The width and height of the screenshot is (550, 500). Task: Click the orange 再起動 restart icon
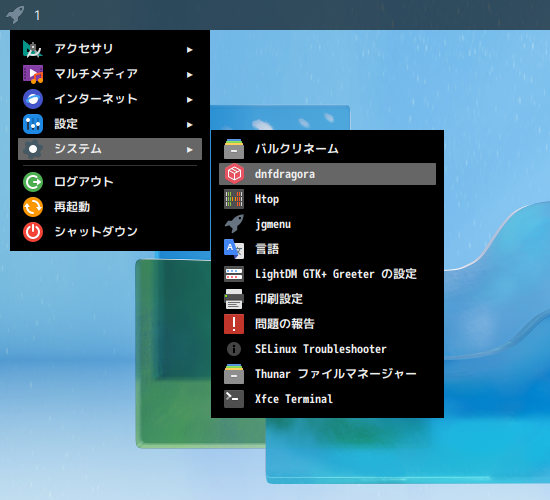tap(33, 207)
